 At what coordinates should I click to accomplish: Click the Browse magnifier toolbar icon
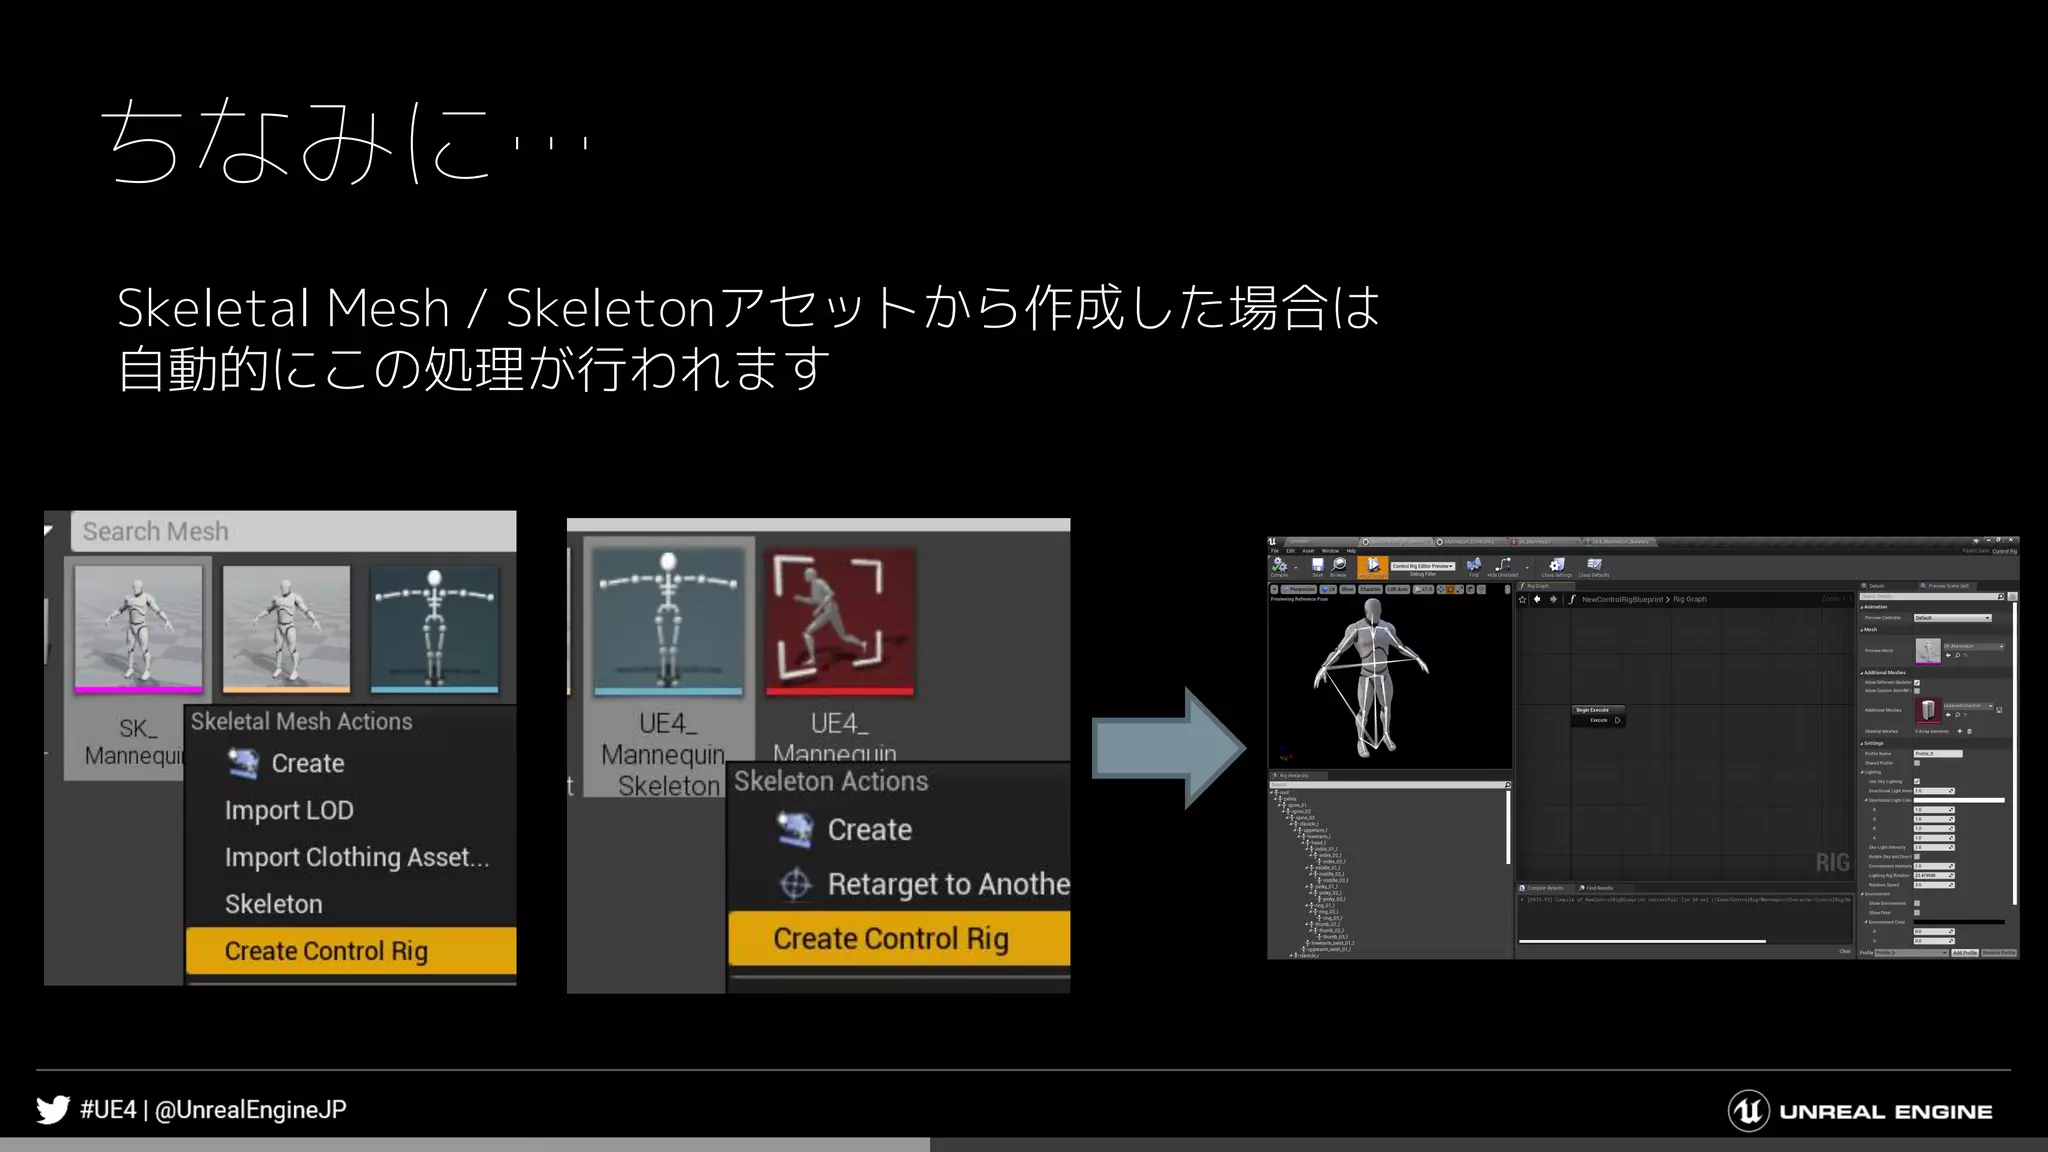pyautogui.click(x=1338, y=565)
